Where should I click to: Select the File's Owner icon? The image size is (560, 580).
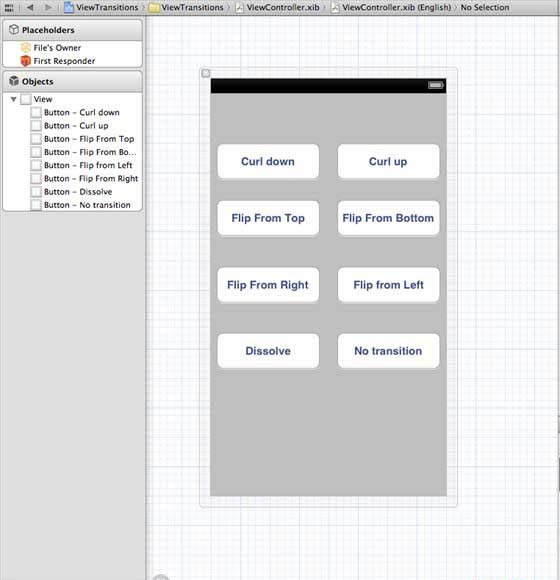(x=26, y=48)
